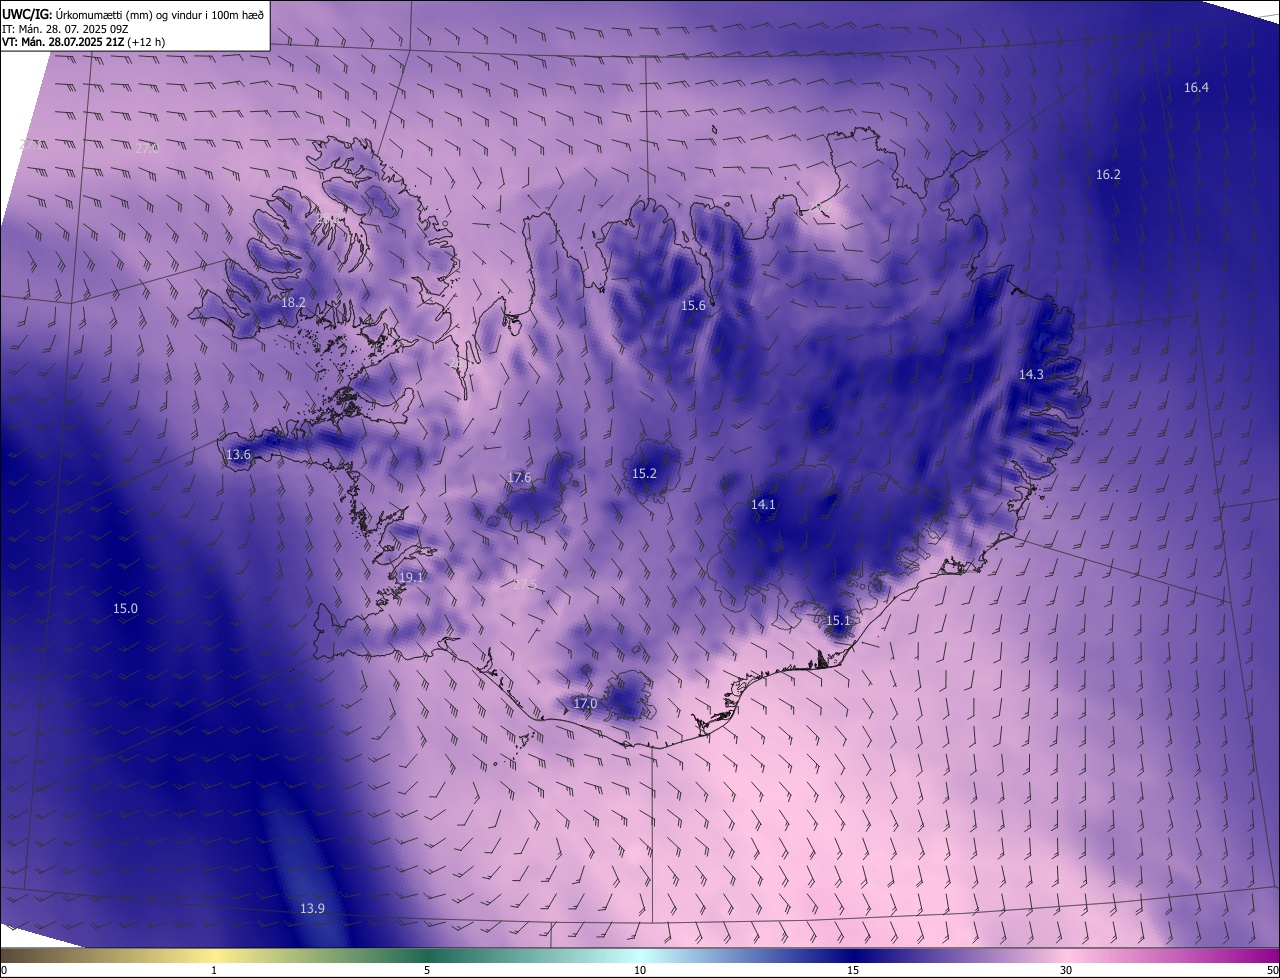The image size is (1280, 978).
Task: Click the 17.0 value label
Action: pos(585,704)
